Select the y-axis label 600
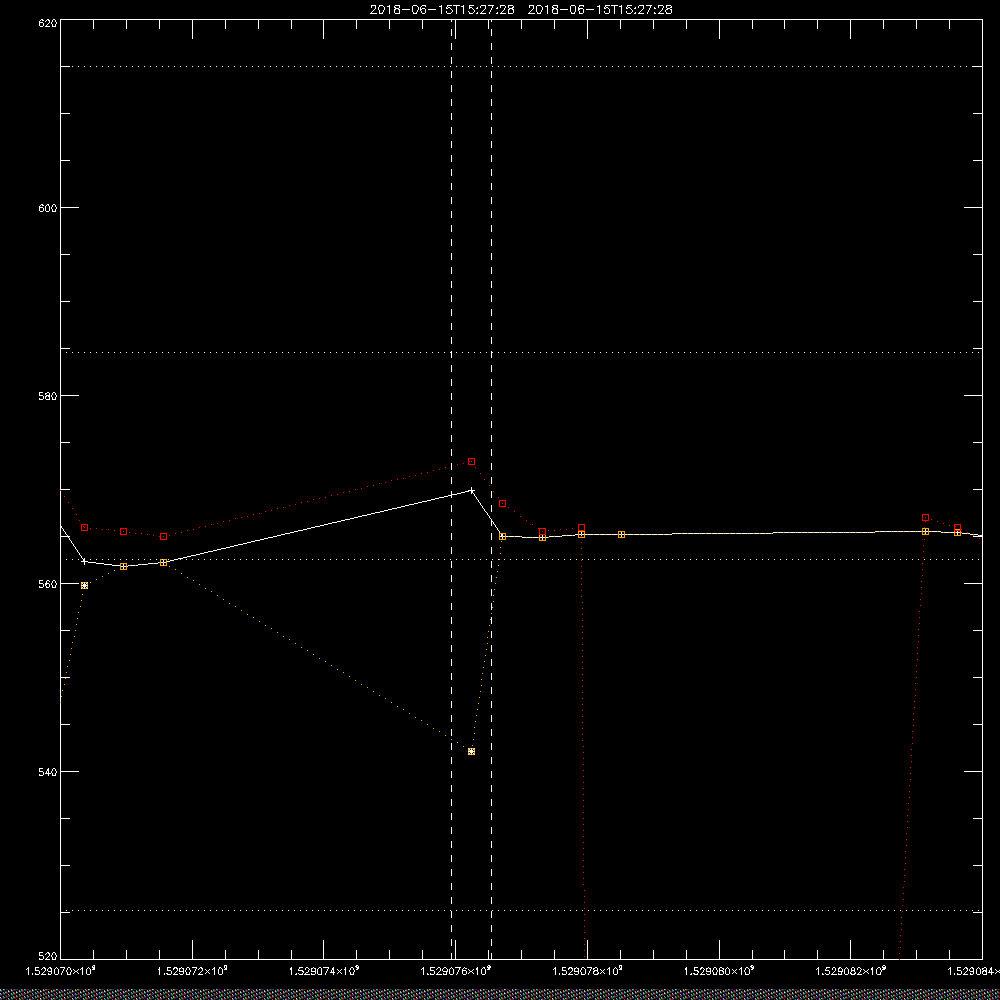This screenshot has height=1000, width=1000. (48, 208)
